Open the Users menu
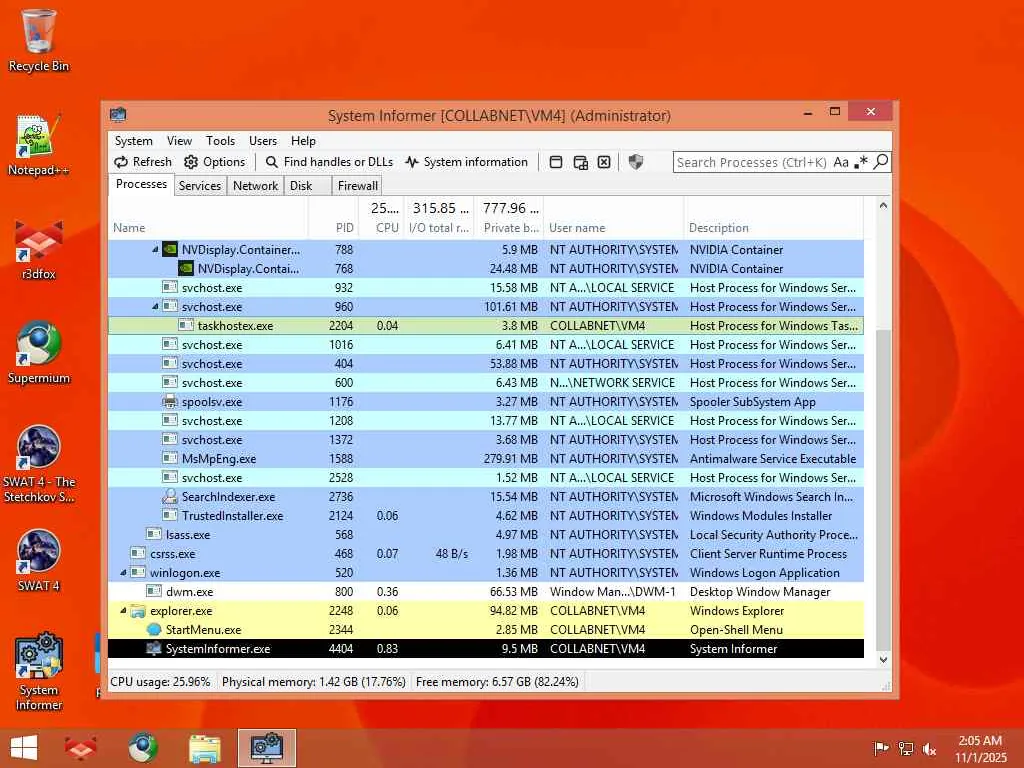Screen dimensions: 1024x768 (x=263, y=140)
